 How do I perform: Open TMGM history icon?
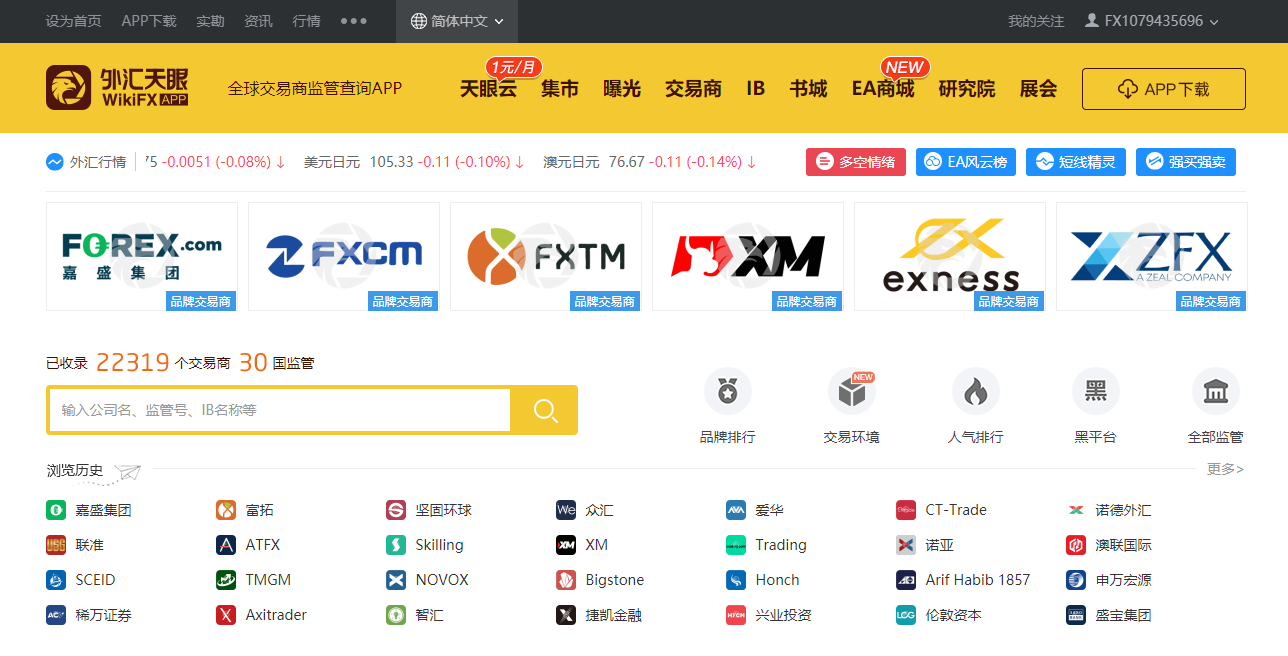(226, 580)
